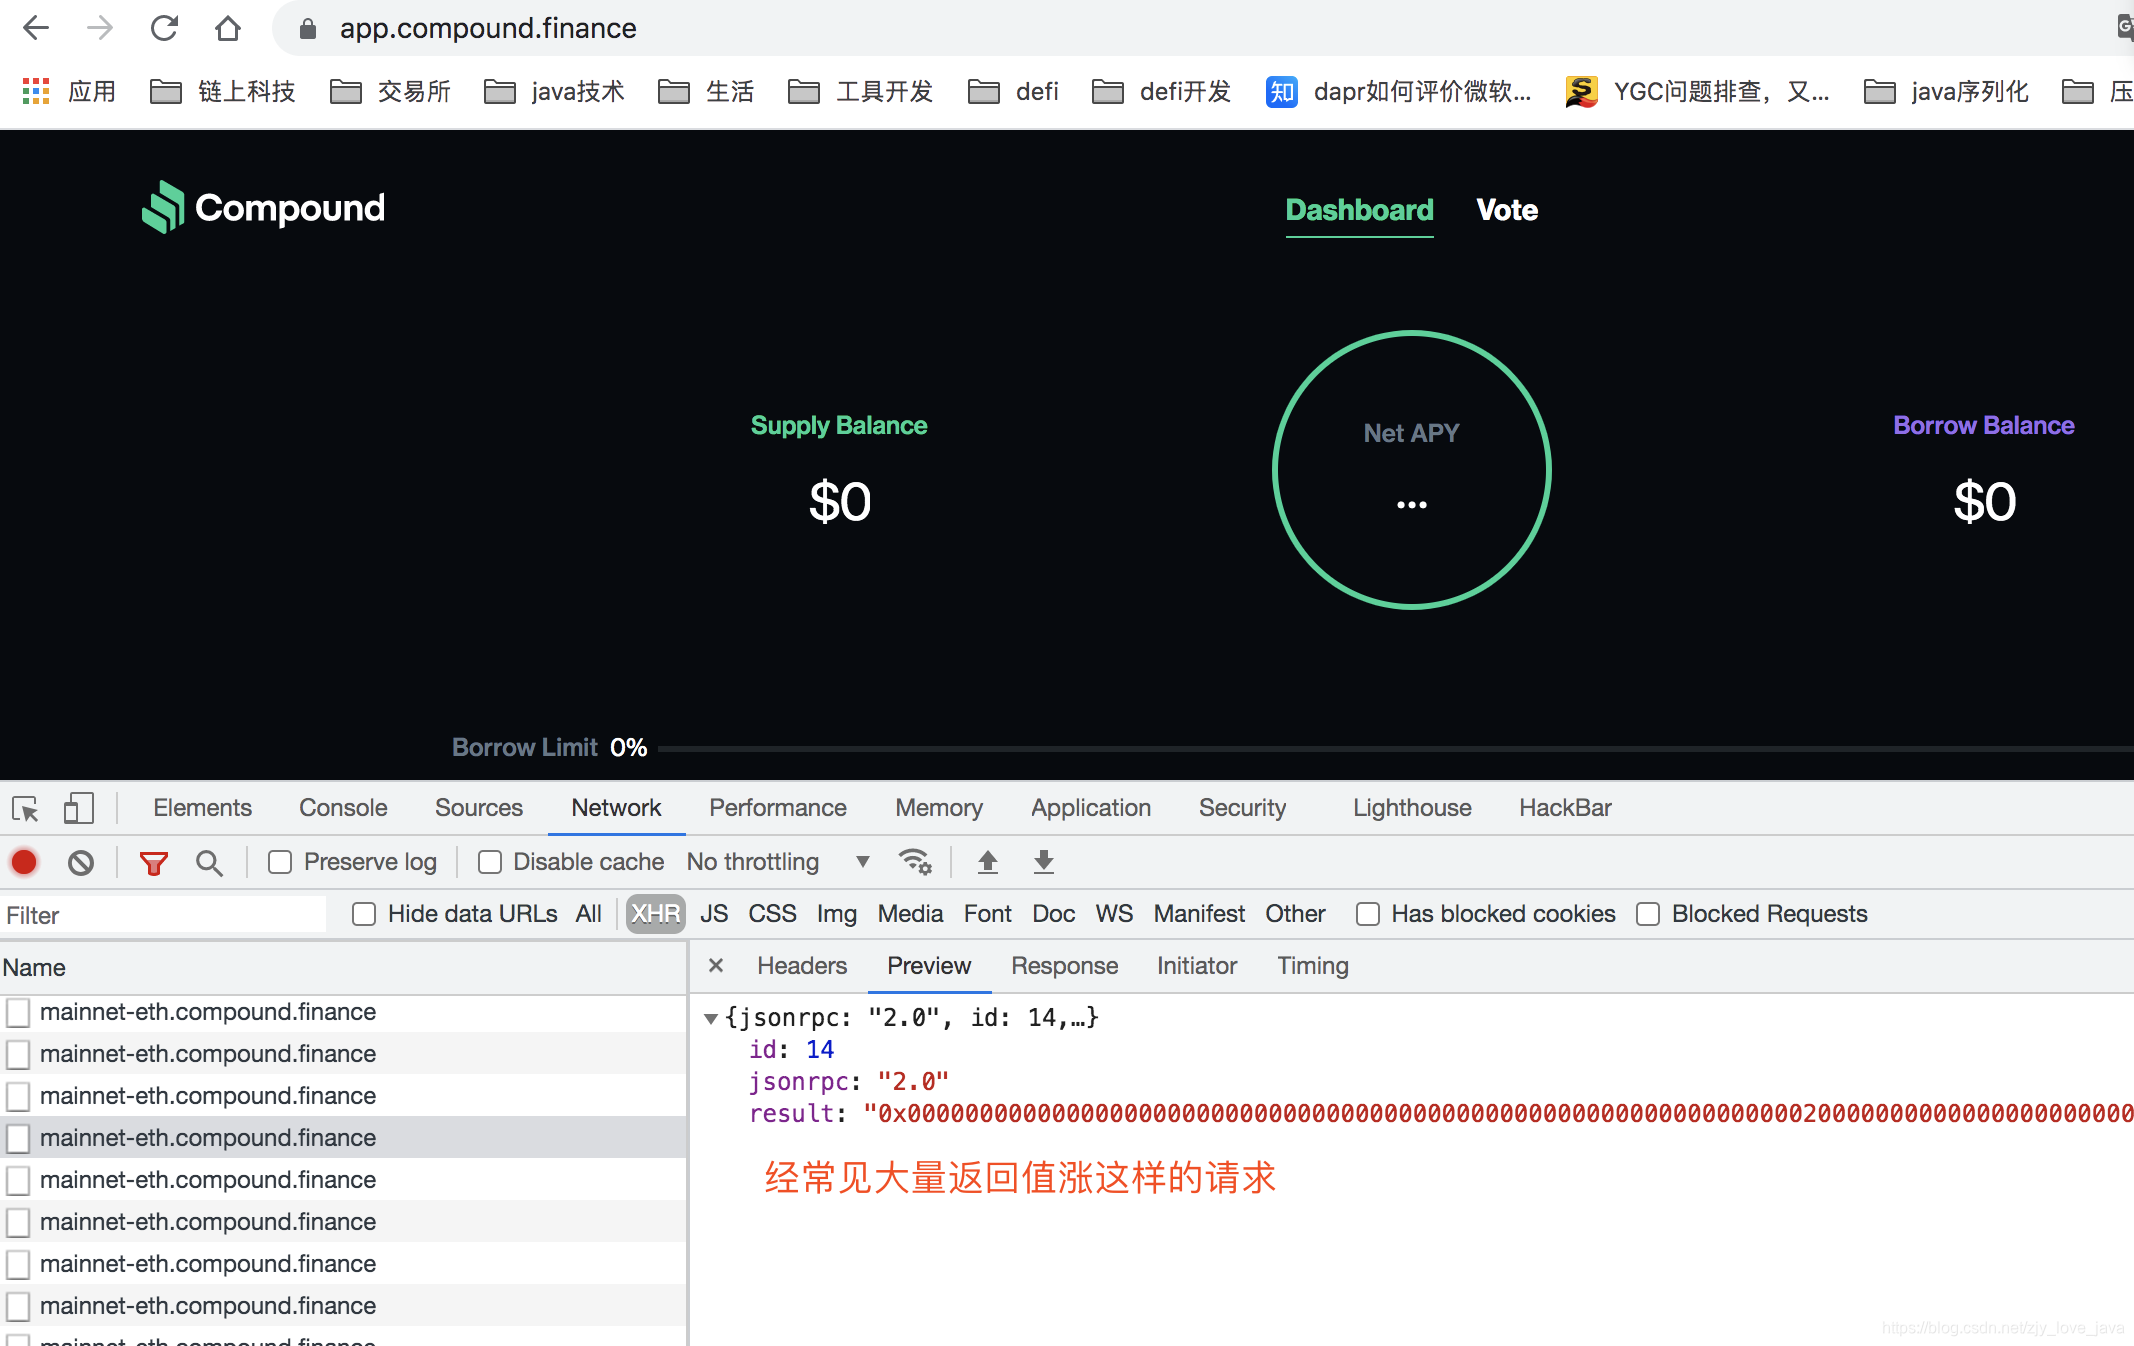Open the Vote page on Compound
The width and height of the screenshot is (2134, 1346).
(1506, 210)
